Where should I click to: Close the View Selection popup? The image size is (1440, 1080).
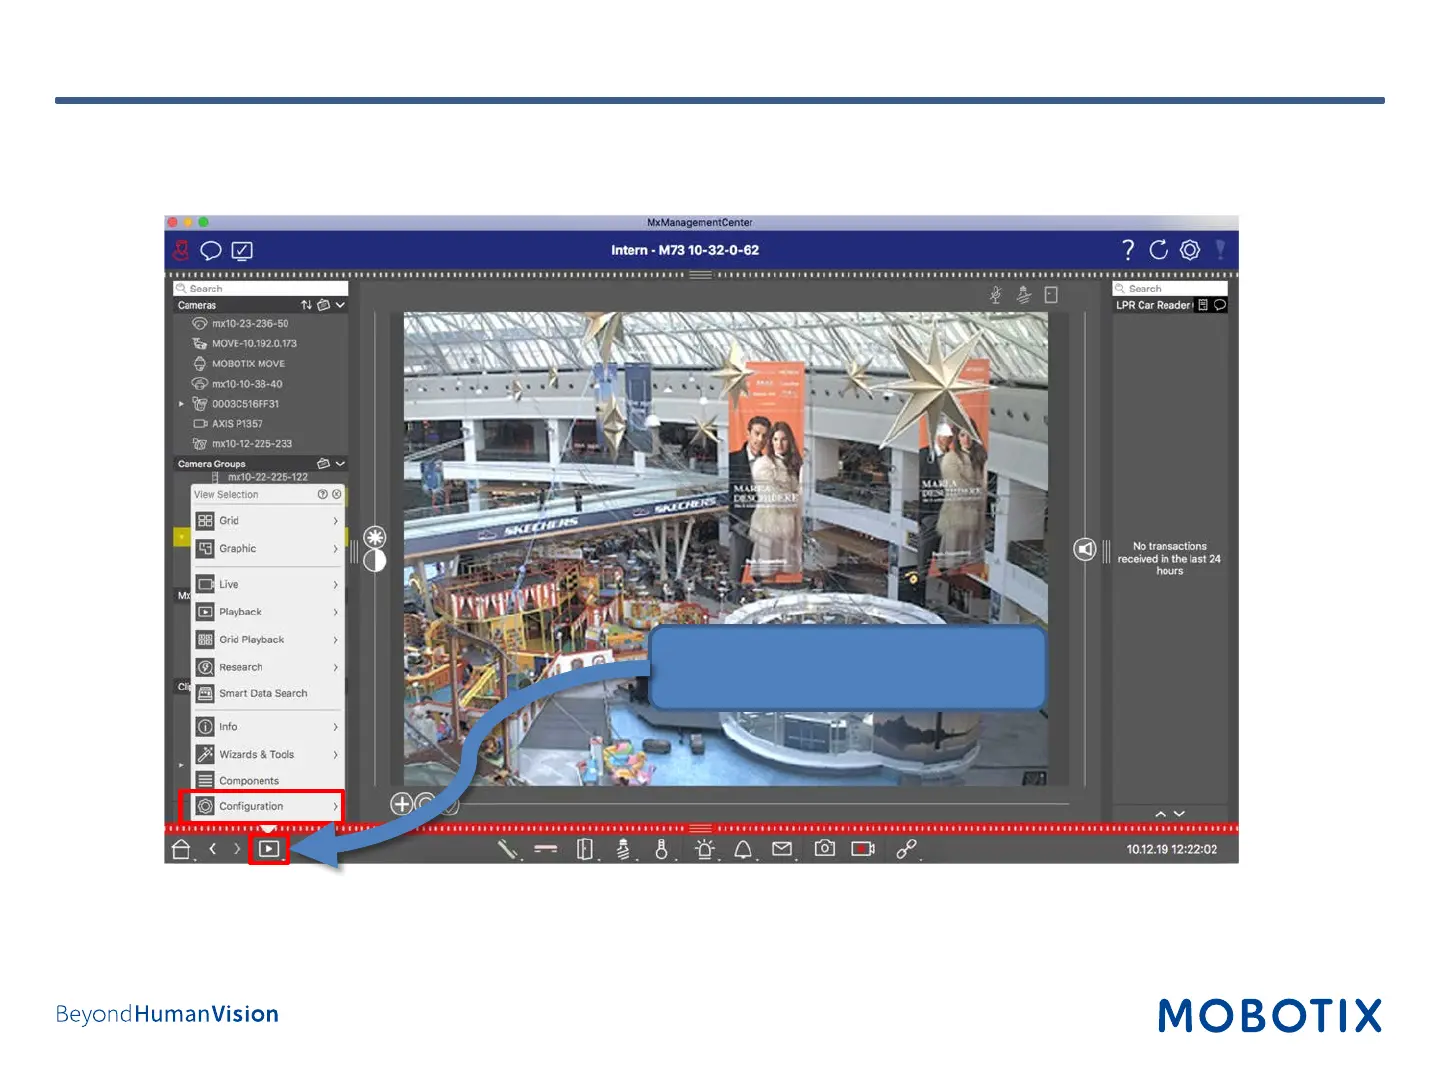coord(337,495)
